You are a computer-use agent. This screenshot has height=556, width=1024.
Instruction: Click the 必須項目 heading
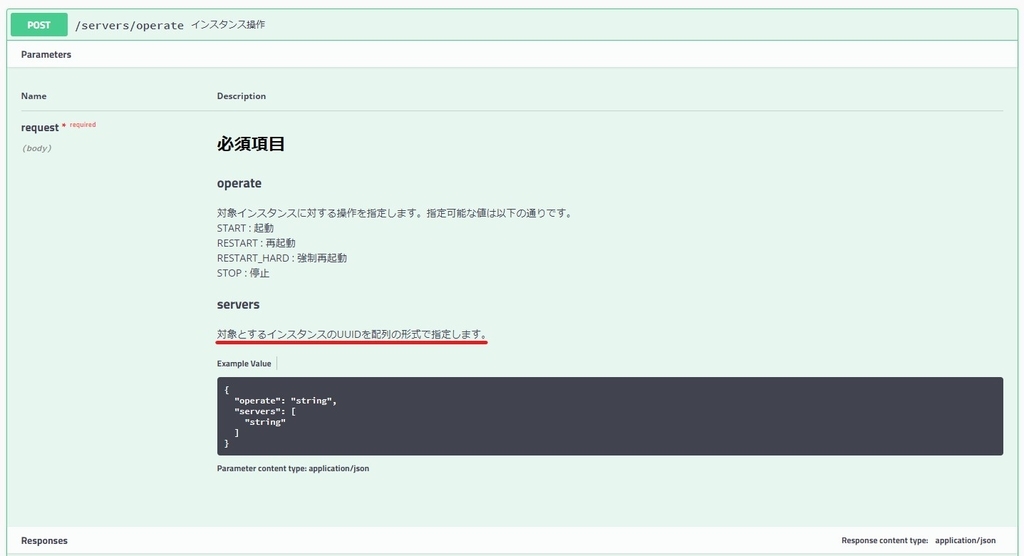[251, 144]
